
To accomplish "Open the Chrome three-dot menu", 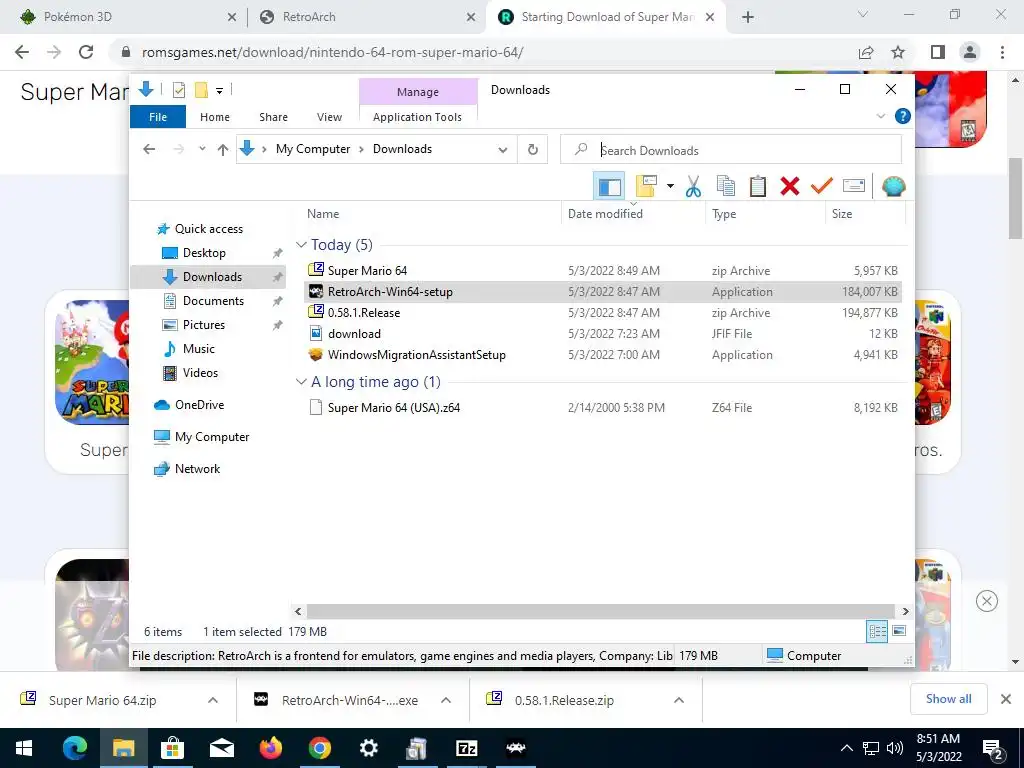I will click(1002, 52).
